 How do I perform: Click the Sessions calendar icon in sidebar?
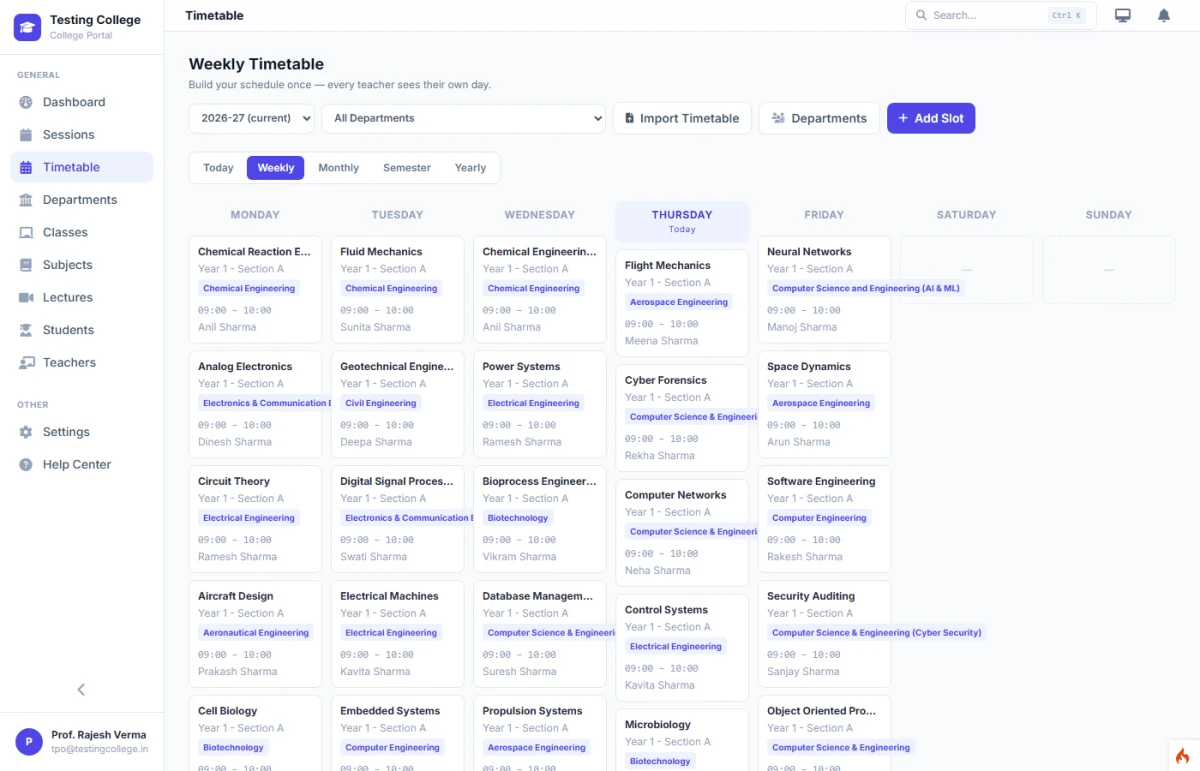[x=26, y=135]
